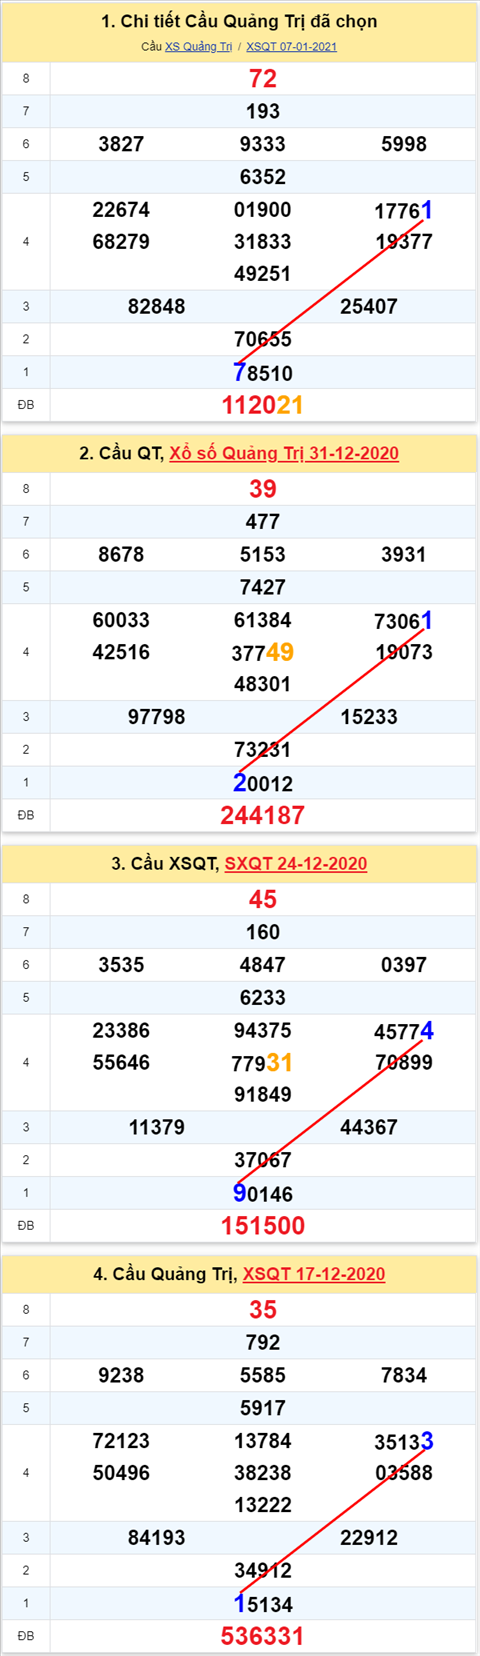Viewport: 480px width, 1656px height.
Task: Click the number 160
Action: coord(263,932)
